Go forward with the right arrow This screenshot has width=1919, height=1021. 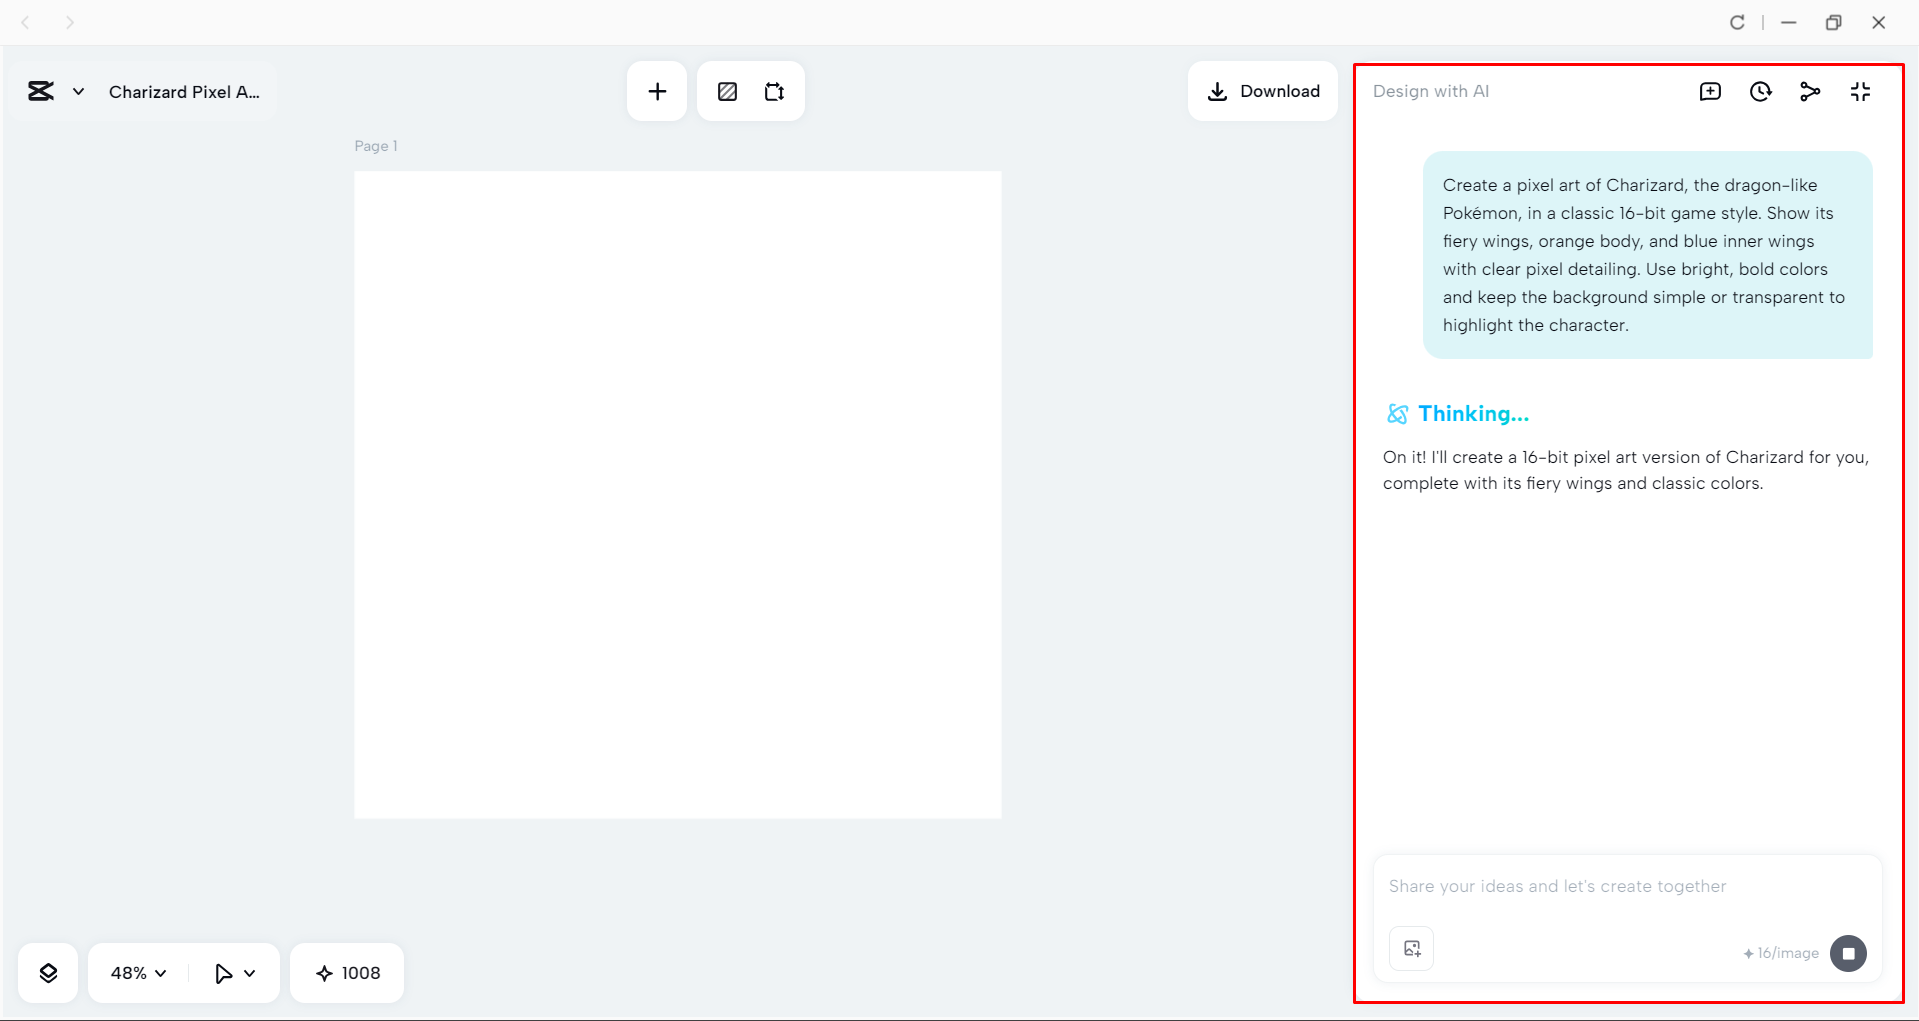click(70, 22)
